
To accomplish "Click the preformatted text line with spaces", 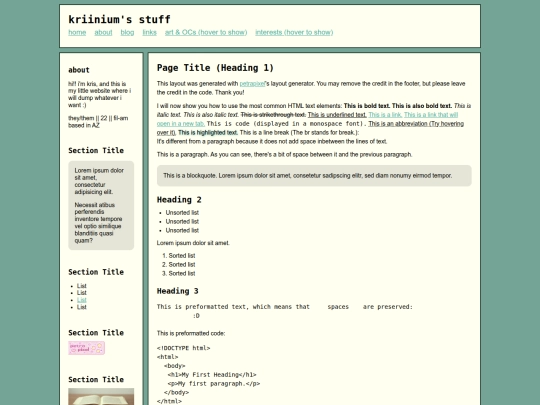I will [284, 307].
